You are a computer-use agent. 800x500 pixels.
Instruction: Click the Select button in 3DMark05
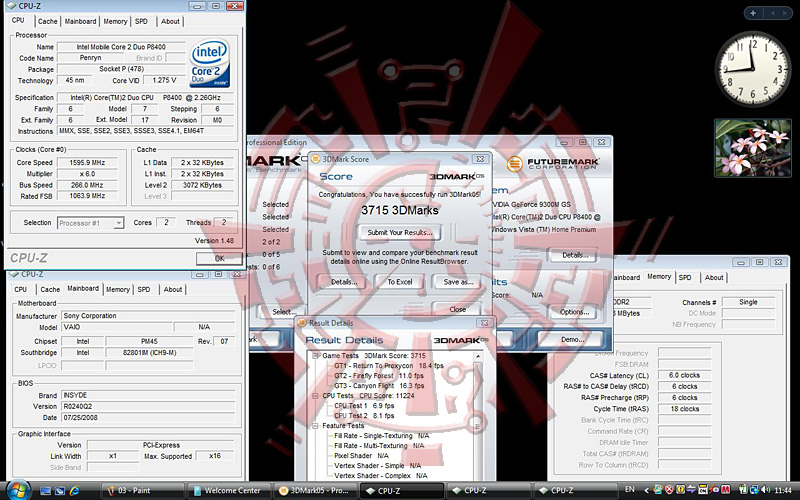click(284, 312)
